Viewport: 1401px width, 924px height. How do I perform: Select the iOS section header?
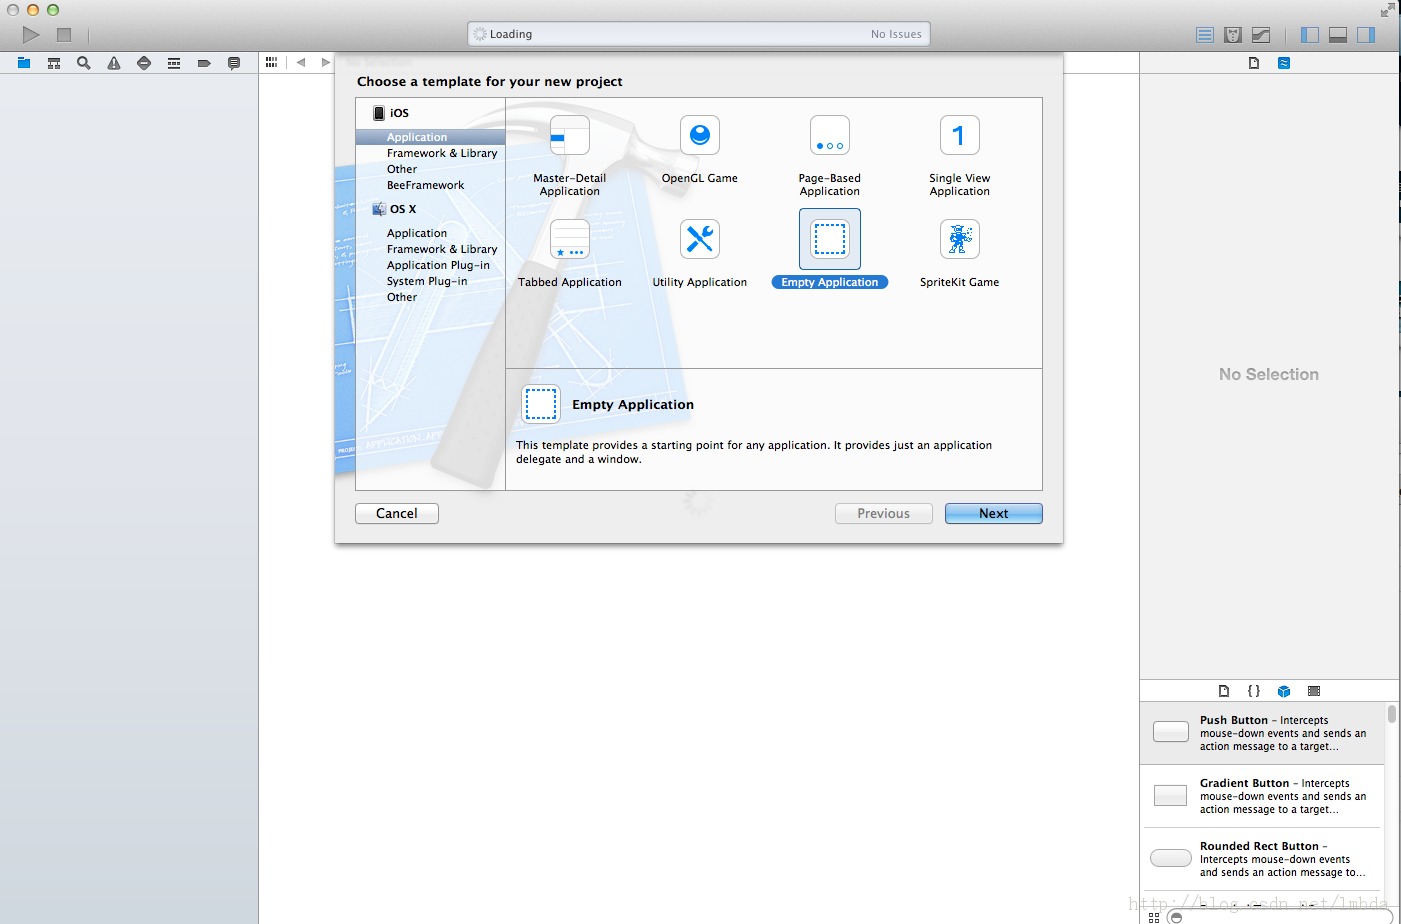click(x=399, y=113)
